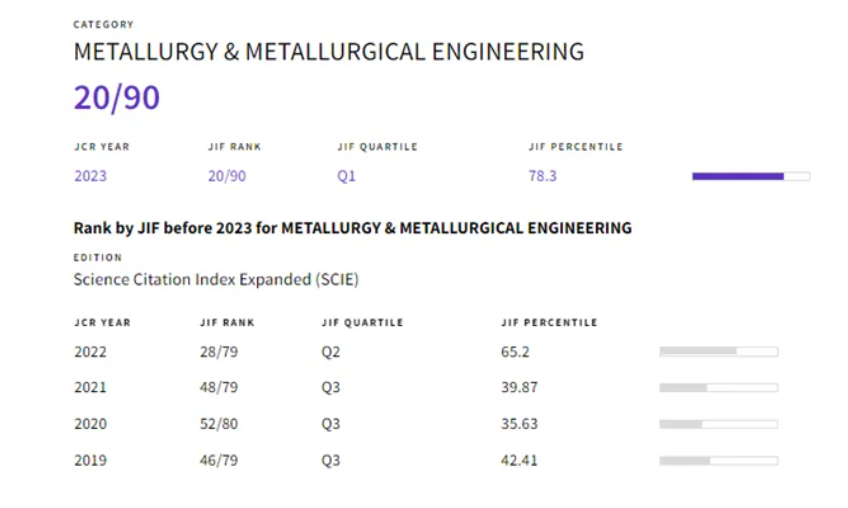This screenshot has width=848, height=508.
Task: Click the 52/80 rank for 2020
Action: point(218,424)
